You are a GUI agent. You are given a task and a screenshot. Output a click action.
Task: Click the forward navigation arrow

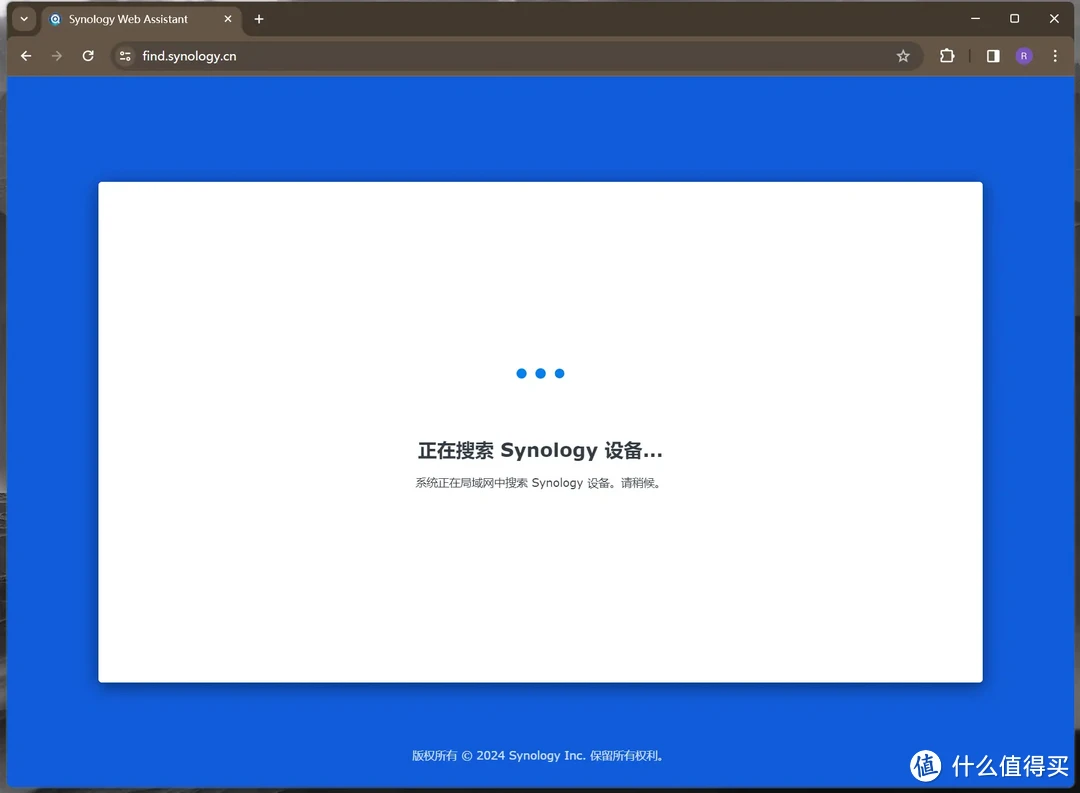point(56,56)
